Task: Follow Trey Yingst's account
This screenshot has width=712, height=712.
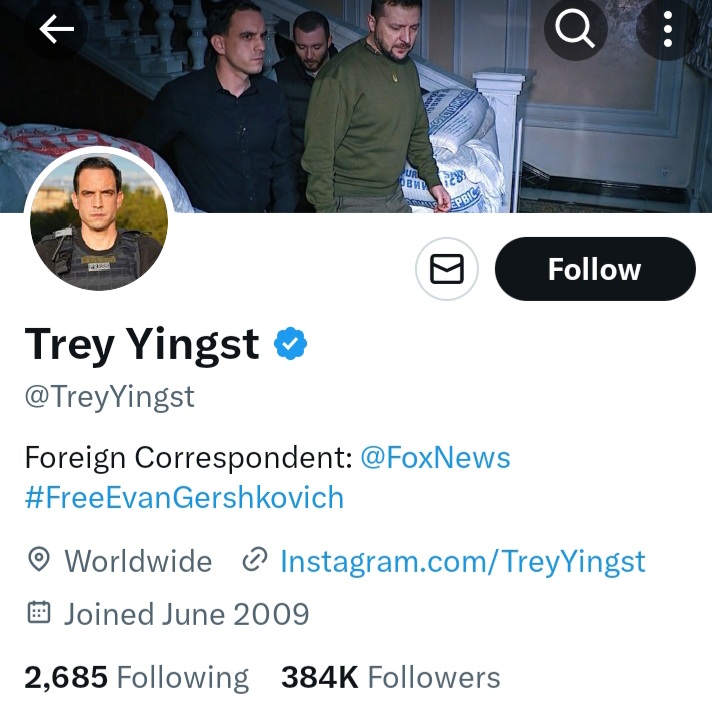Action: (x=595, y=269)
